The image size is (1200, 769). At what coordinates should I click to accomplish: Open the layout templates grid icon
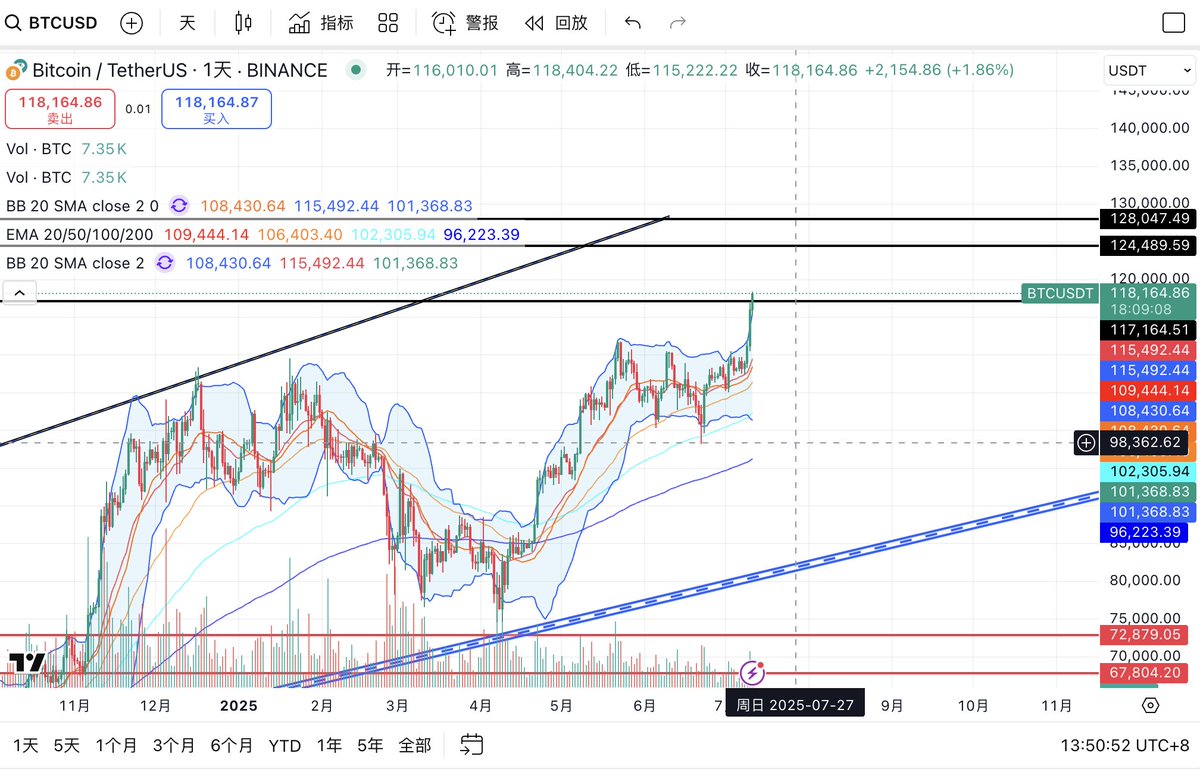[x=389, y=22]
